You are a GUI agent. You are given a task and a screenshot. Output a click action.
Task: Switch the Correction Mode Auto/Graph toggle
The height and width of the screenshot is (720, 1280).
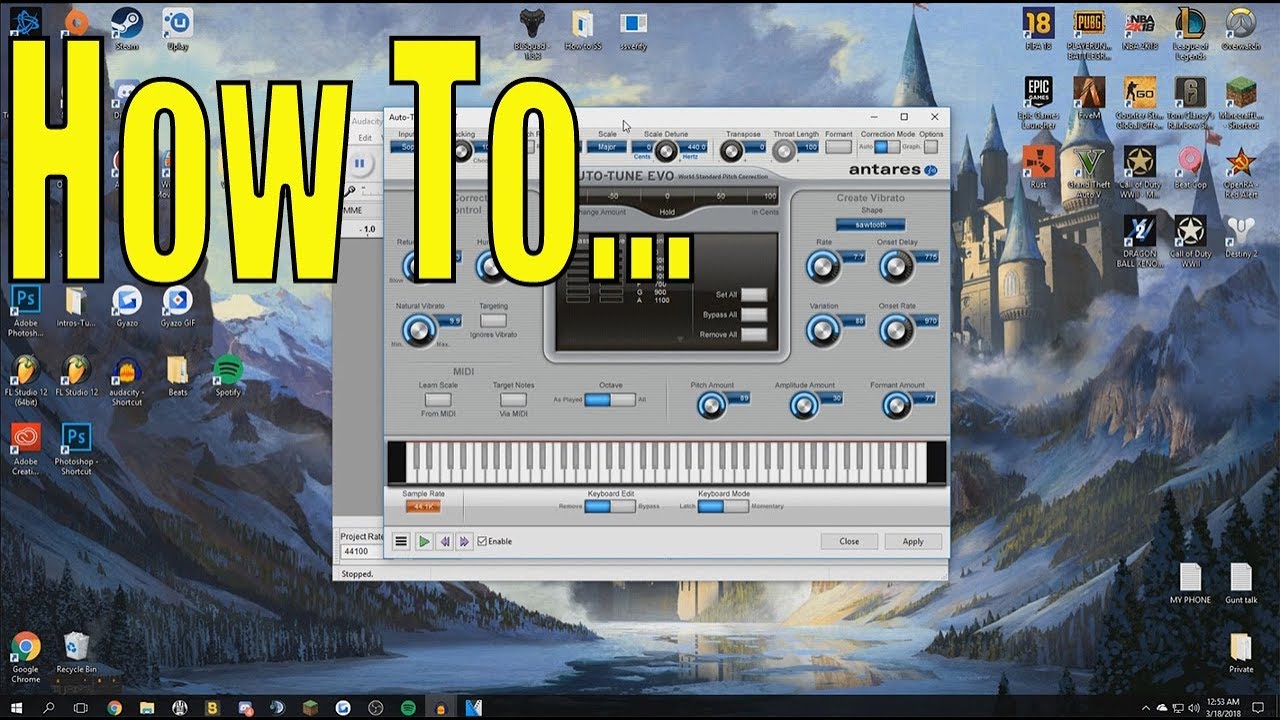tap(887, 147)
